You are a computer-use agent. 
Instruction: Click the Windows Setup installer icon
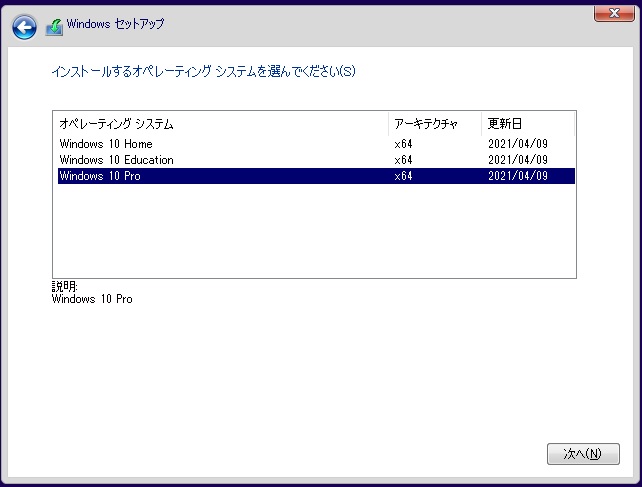54,27
